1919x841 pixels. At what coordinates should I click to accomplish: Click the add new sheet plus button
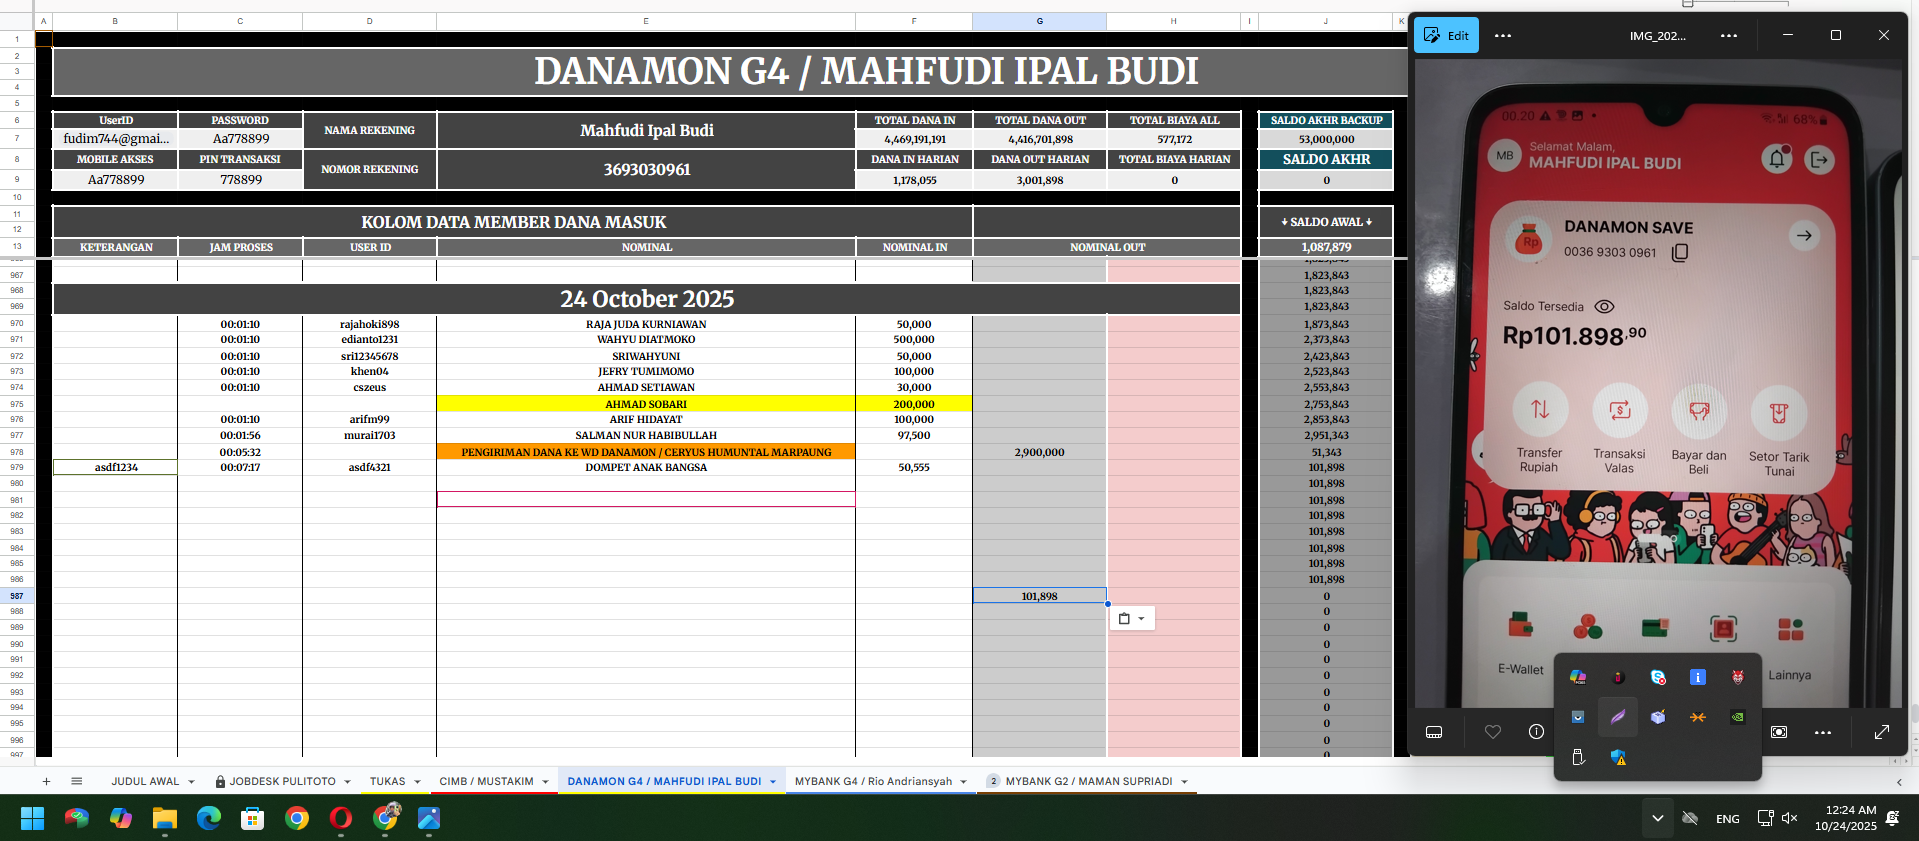pos(46,781)
